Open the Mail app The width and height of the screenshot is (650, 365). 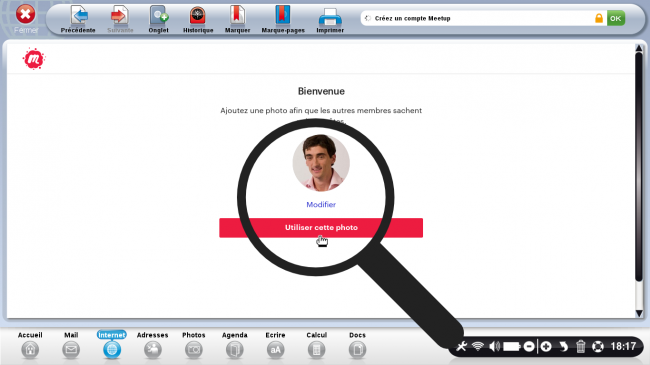[x=71, y=345]
